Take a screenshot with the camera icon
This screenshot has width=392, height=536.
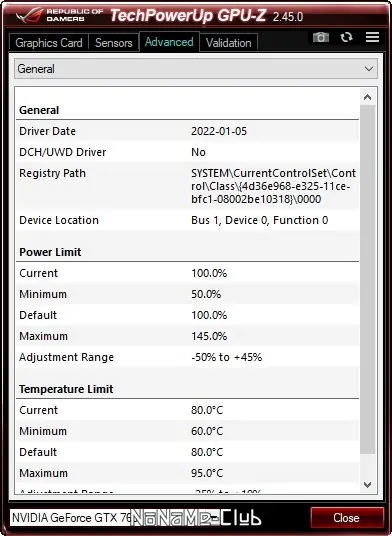pos(321,37)
